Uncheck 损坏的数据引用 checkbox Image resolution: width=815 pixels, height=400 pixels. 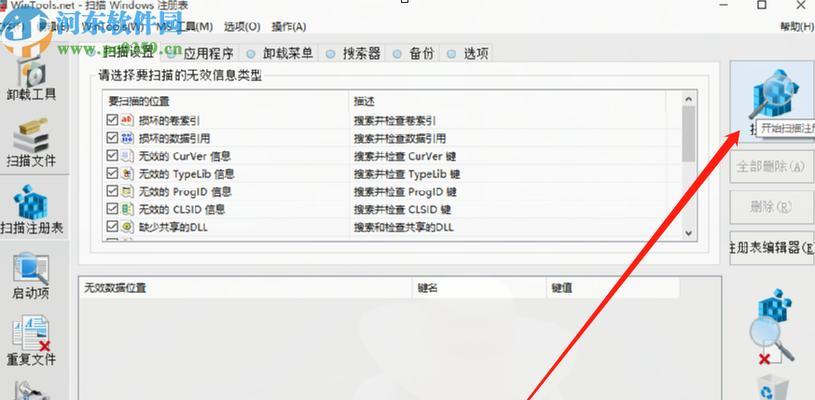[112, 138]
